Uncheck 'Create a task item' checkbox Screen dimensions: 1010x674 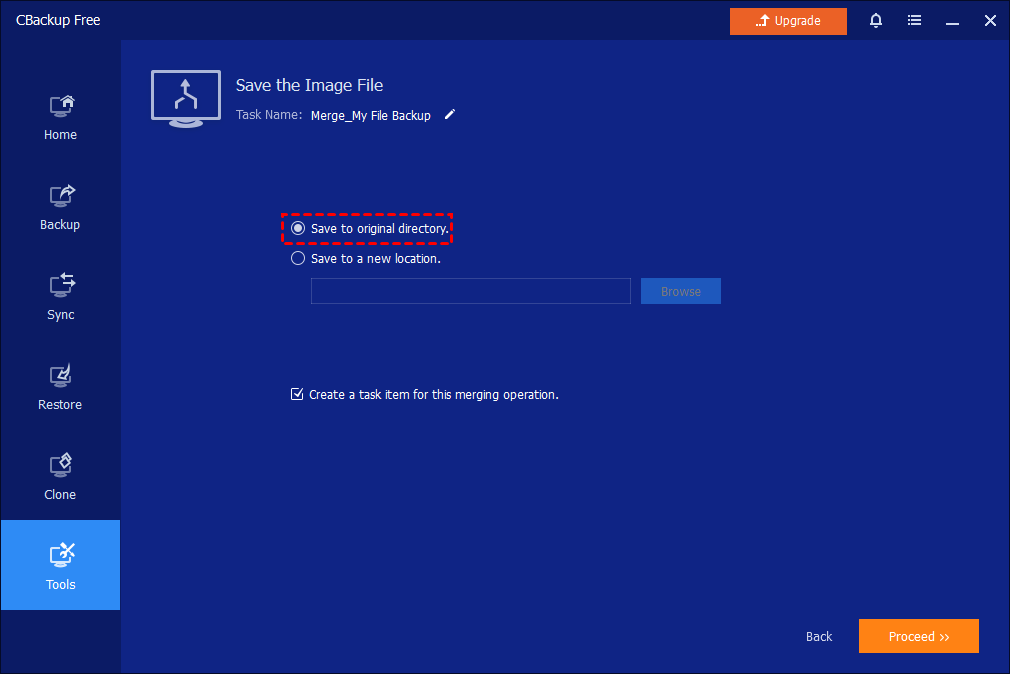297,394
